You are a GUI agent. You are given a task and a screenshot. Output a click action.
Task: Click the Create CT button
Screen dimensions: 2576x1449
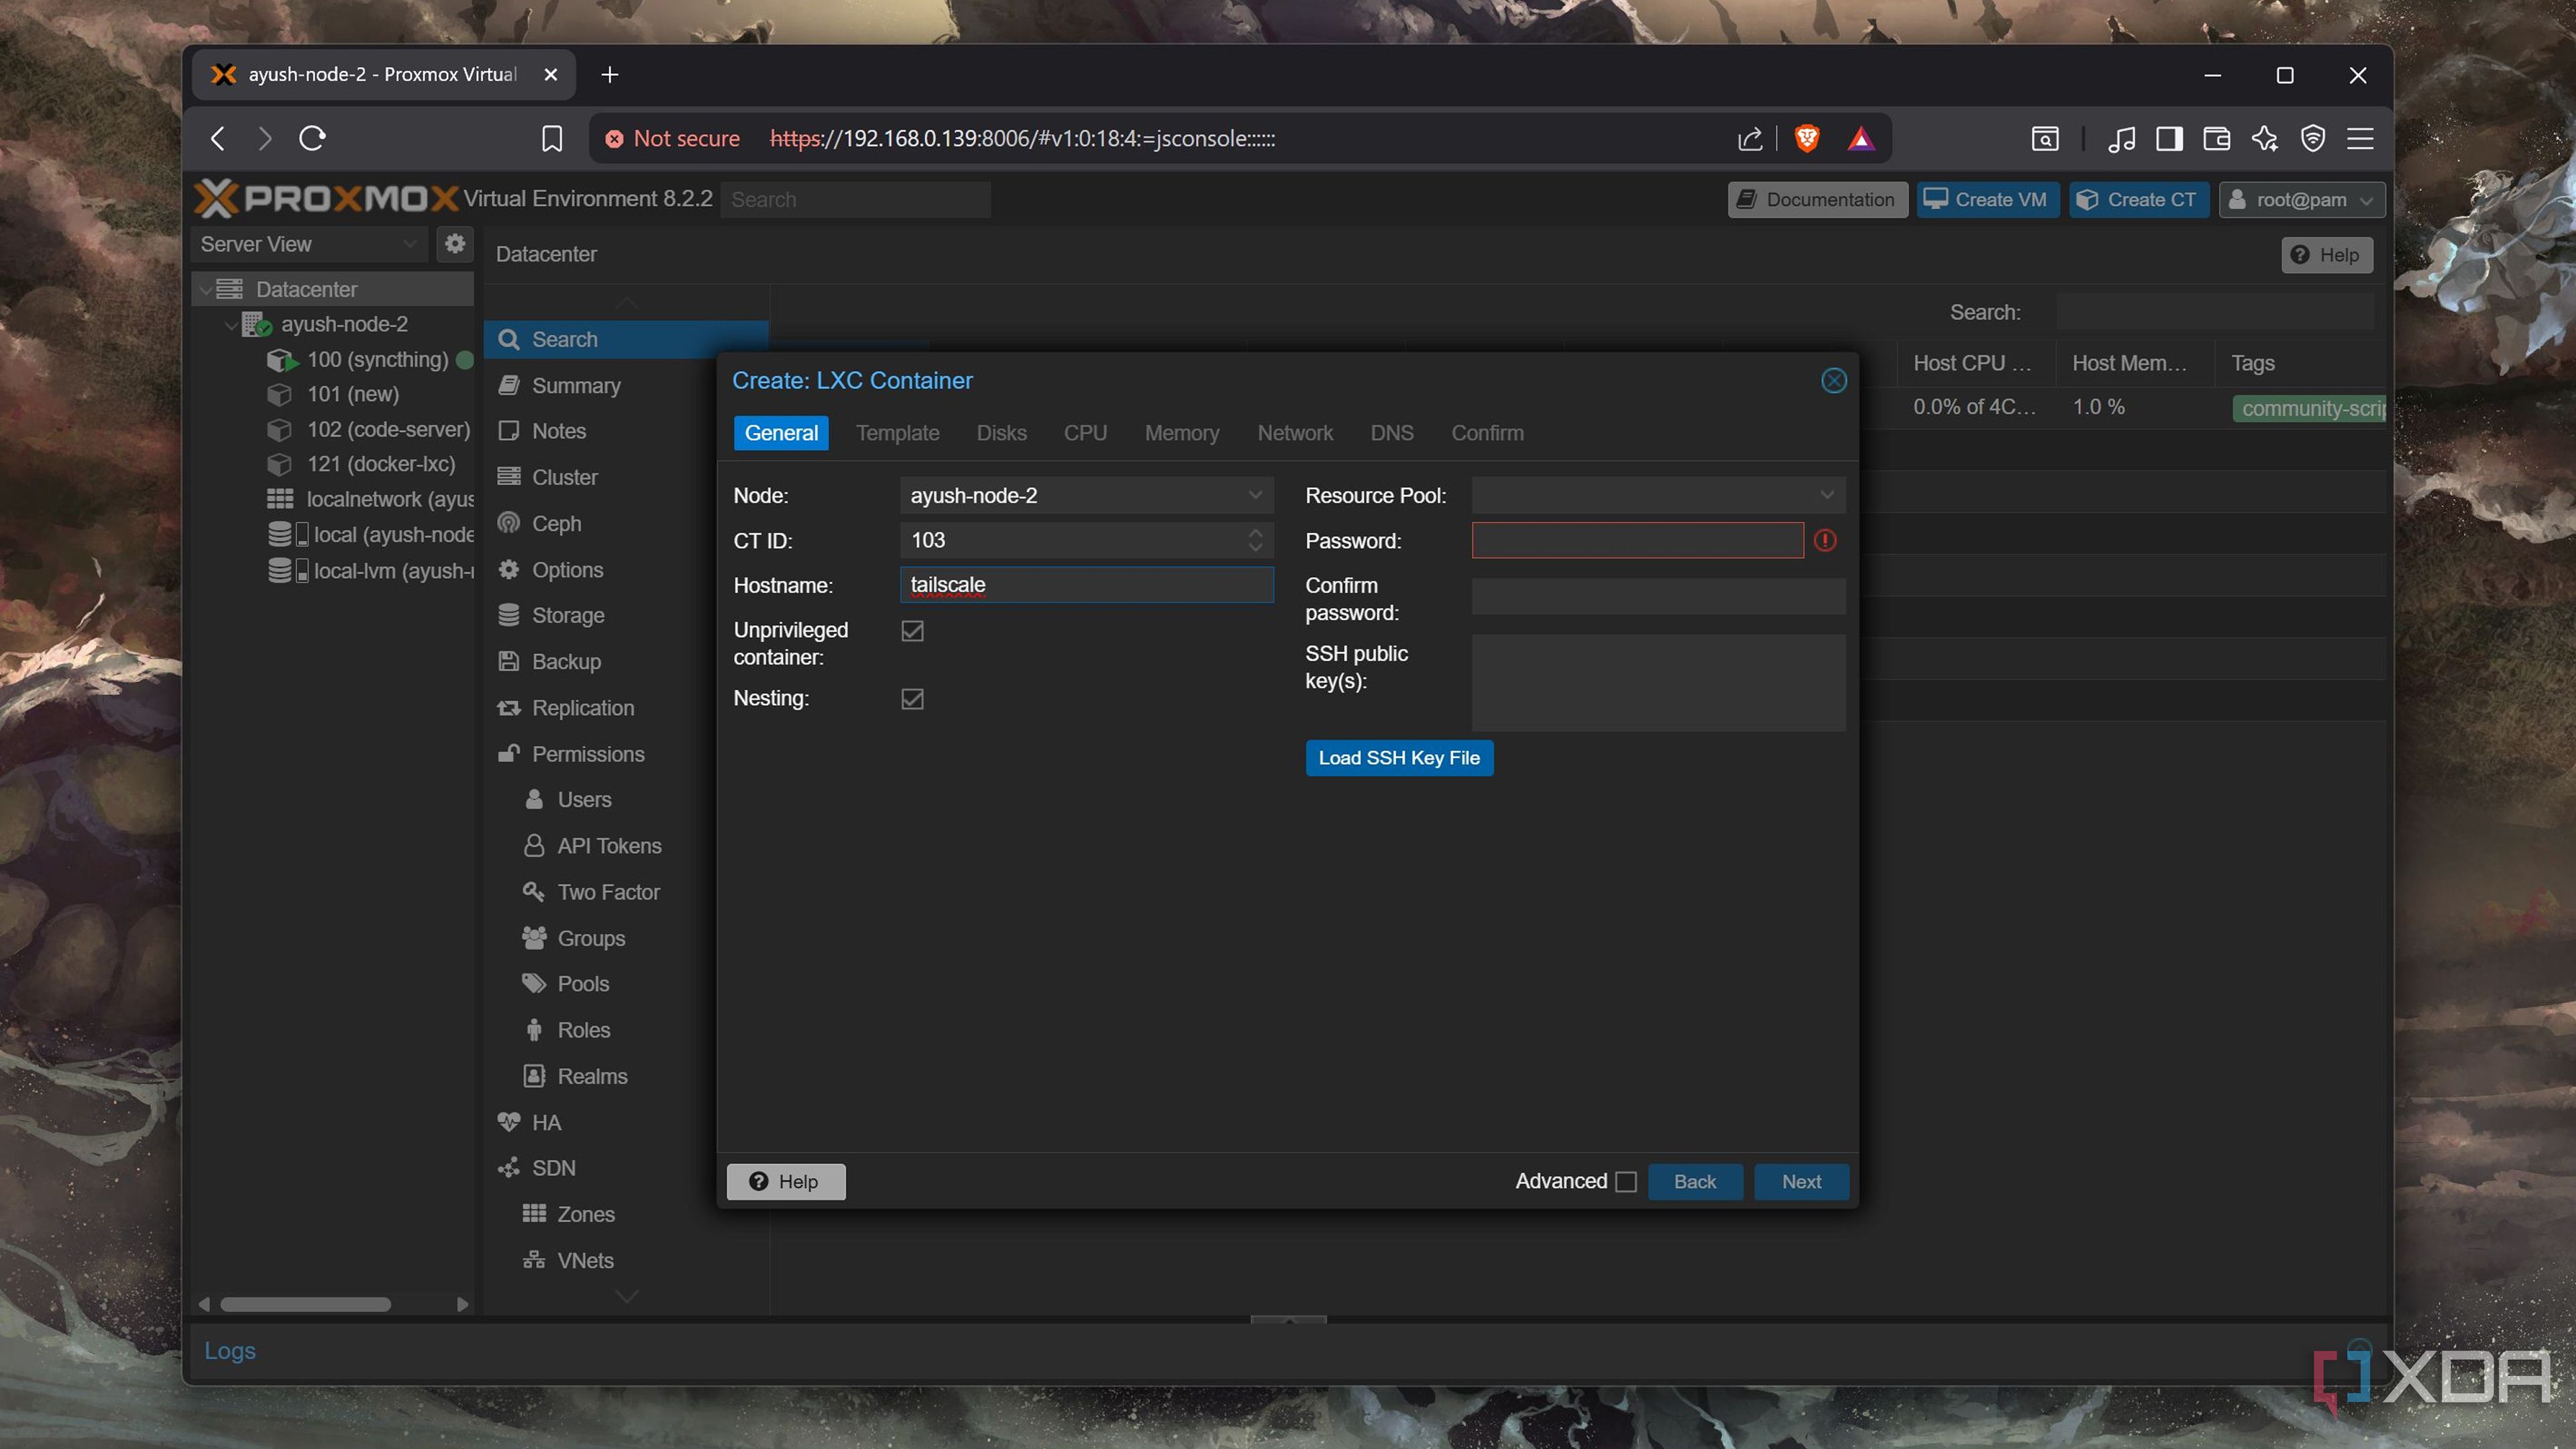(2138, 200)
